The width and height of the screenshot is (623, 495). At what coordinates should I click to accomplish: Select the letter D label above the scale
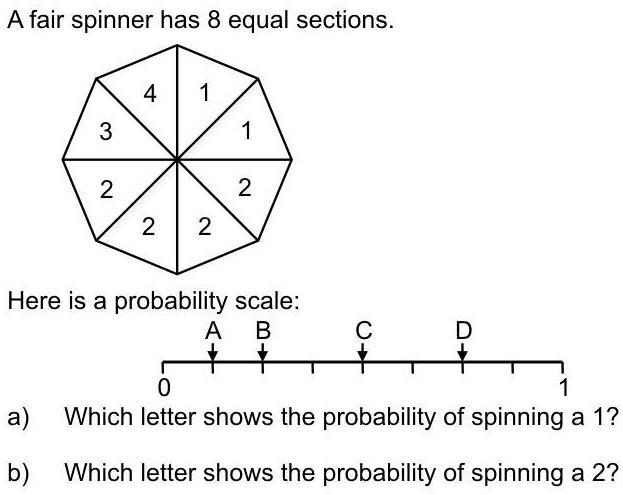(x=463, y=330)
